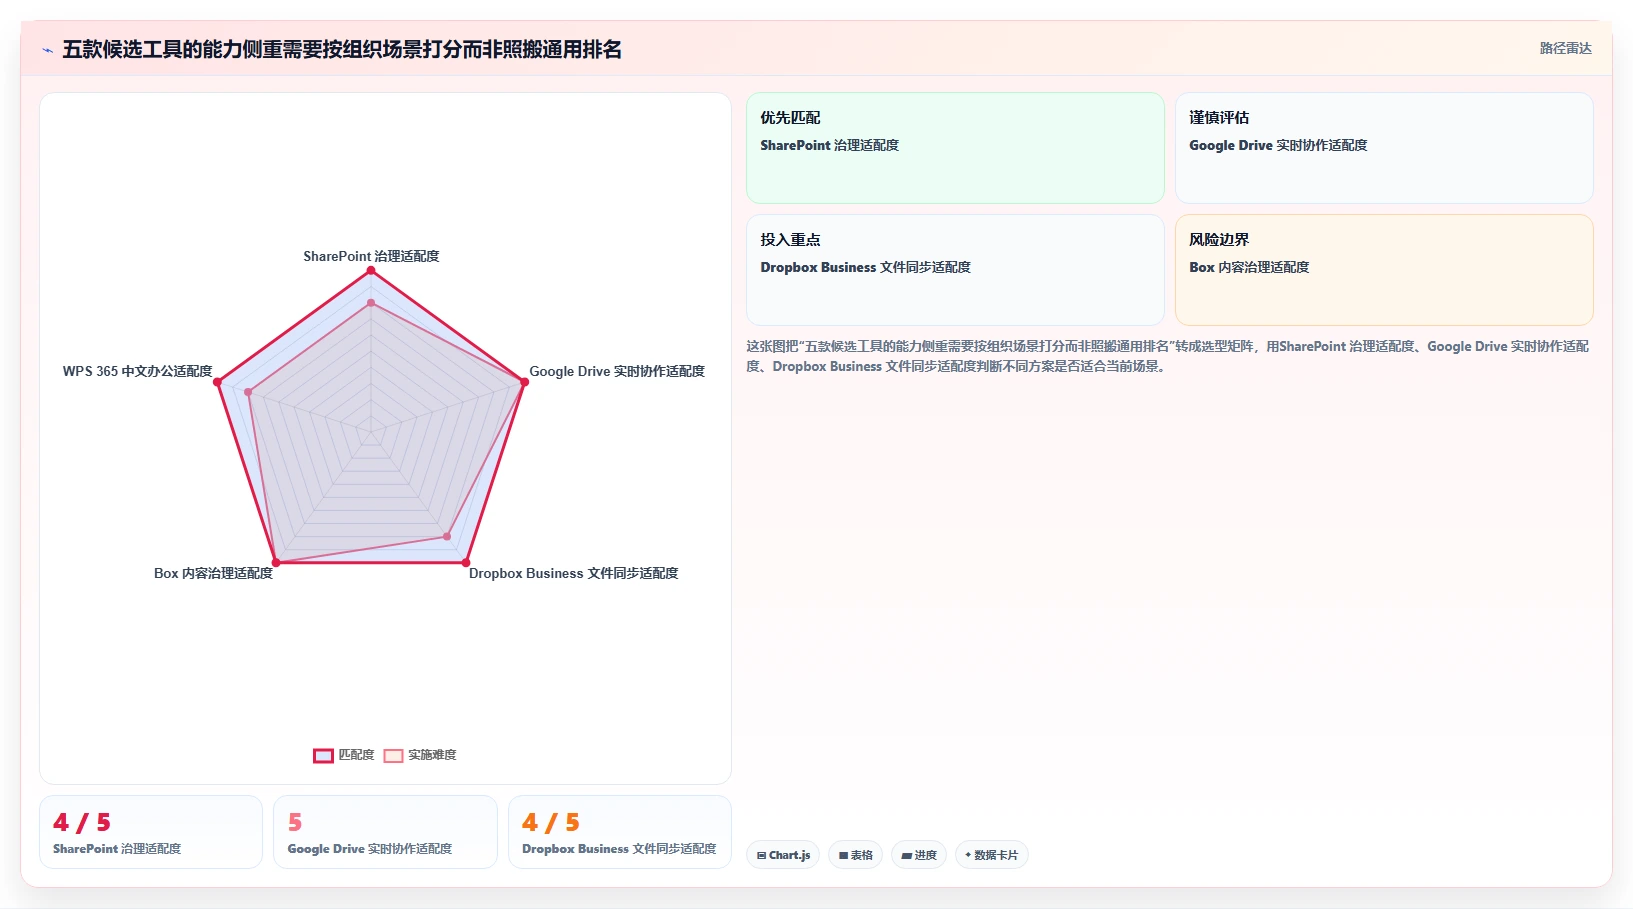
Task: Select the Chart.js tag chip
Action: [x=783, y=855]
